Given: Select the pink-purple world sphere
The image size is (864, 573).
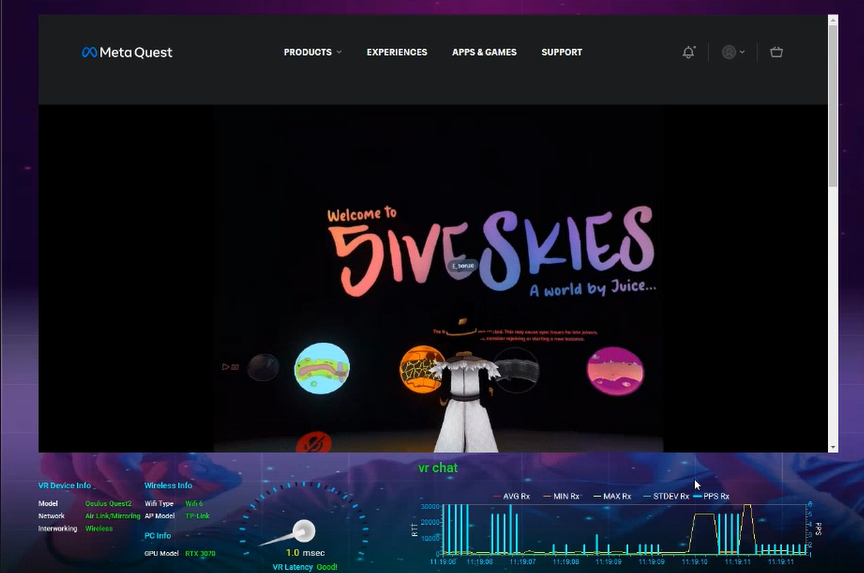Looking at the screenshot, I should (x=615, y=371).
